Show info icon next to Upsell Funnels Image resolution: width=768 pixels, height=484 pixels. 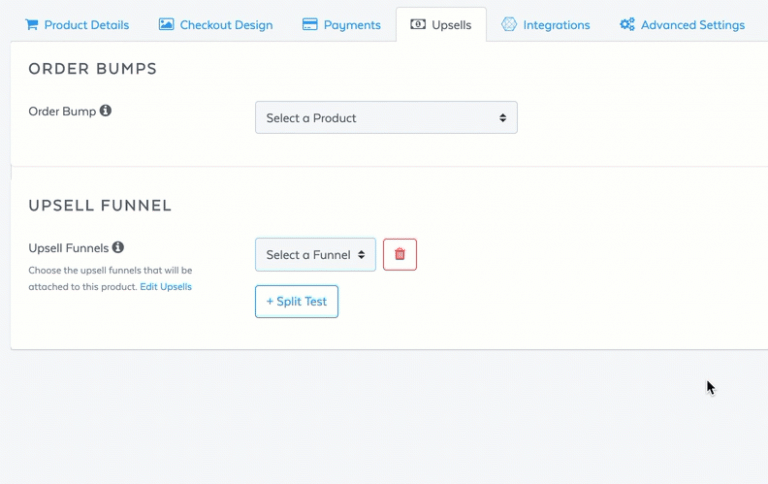pyautogui.click(x=118, y=247)
